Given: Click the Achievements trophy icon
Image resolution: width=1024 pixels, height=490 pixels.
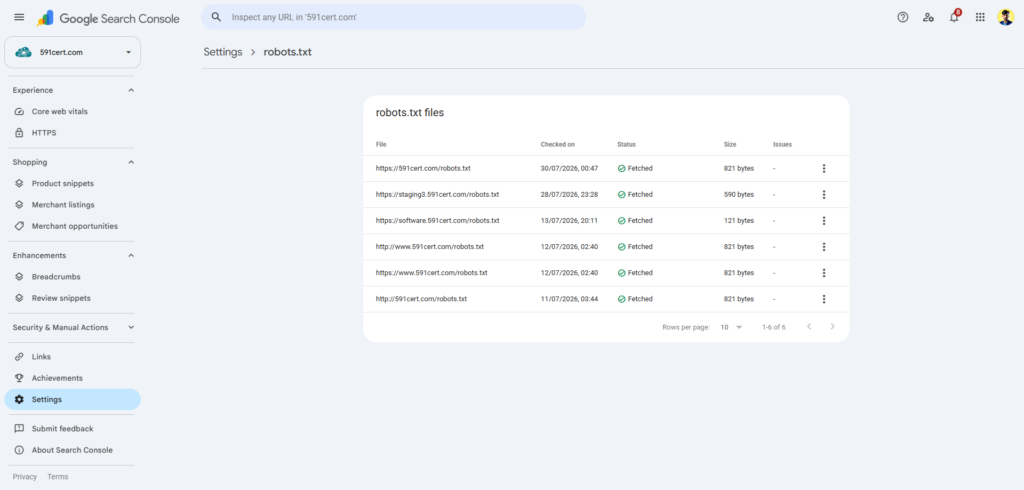Looking at the screenshot, I should 20,378.
